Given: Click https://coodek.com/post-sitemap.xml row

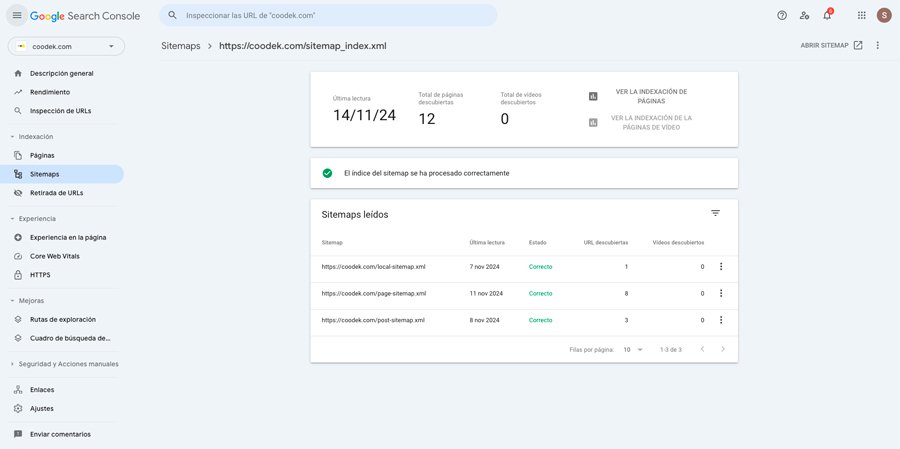Looking at the screenshot, I should 524,320.
